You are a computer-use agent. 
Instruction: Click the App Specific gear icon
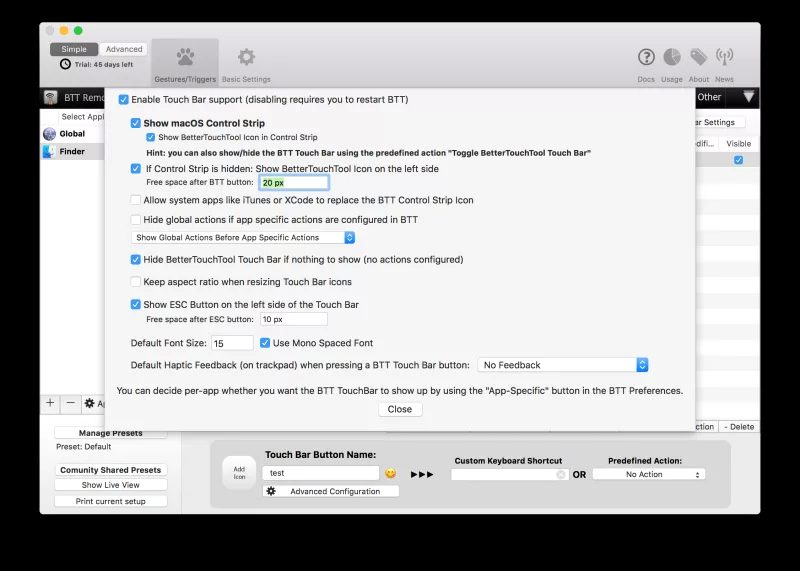pos(89,403)
